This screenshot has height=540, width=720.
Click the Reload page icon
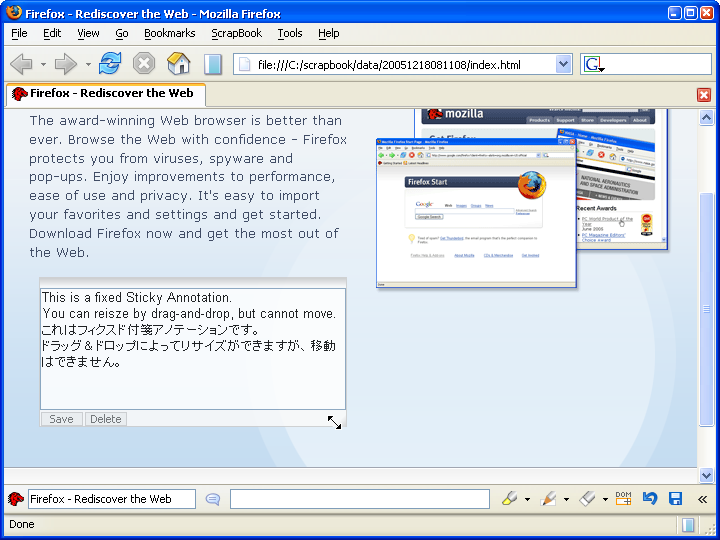click(109, 64)
